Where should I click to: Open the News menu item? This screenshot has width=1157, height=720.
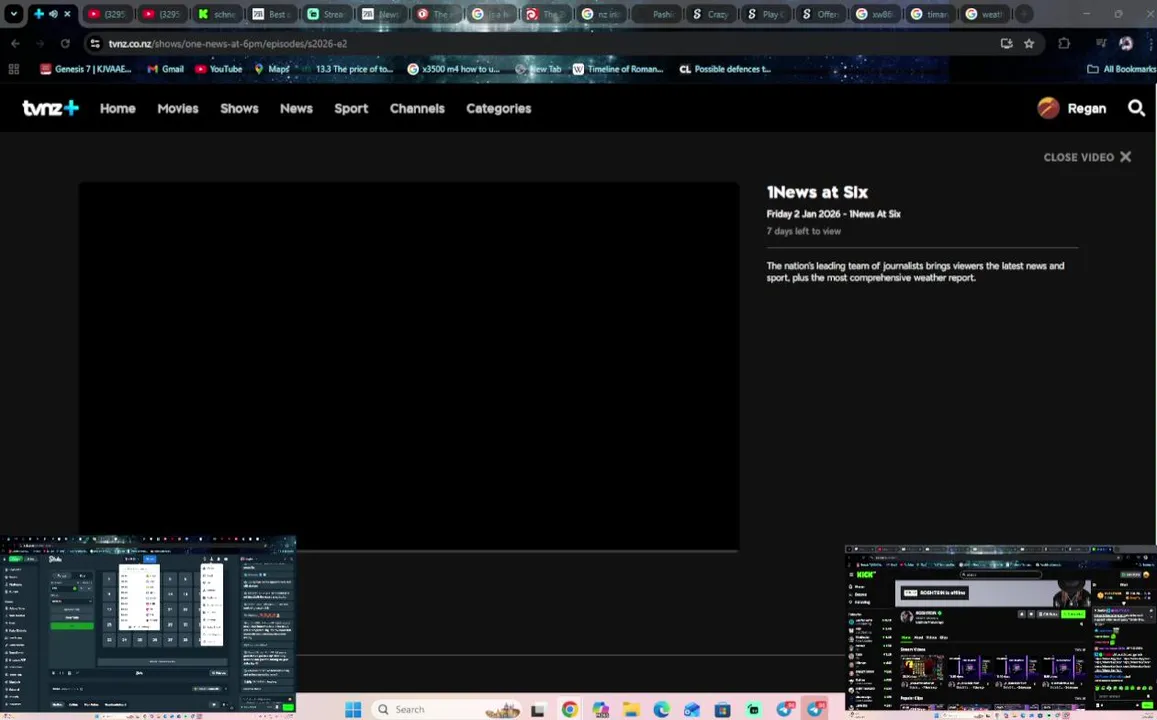pyautogui.click(x=296, y=108)
